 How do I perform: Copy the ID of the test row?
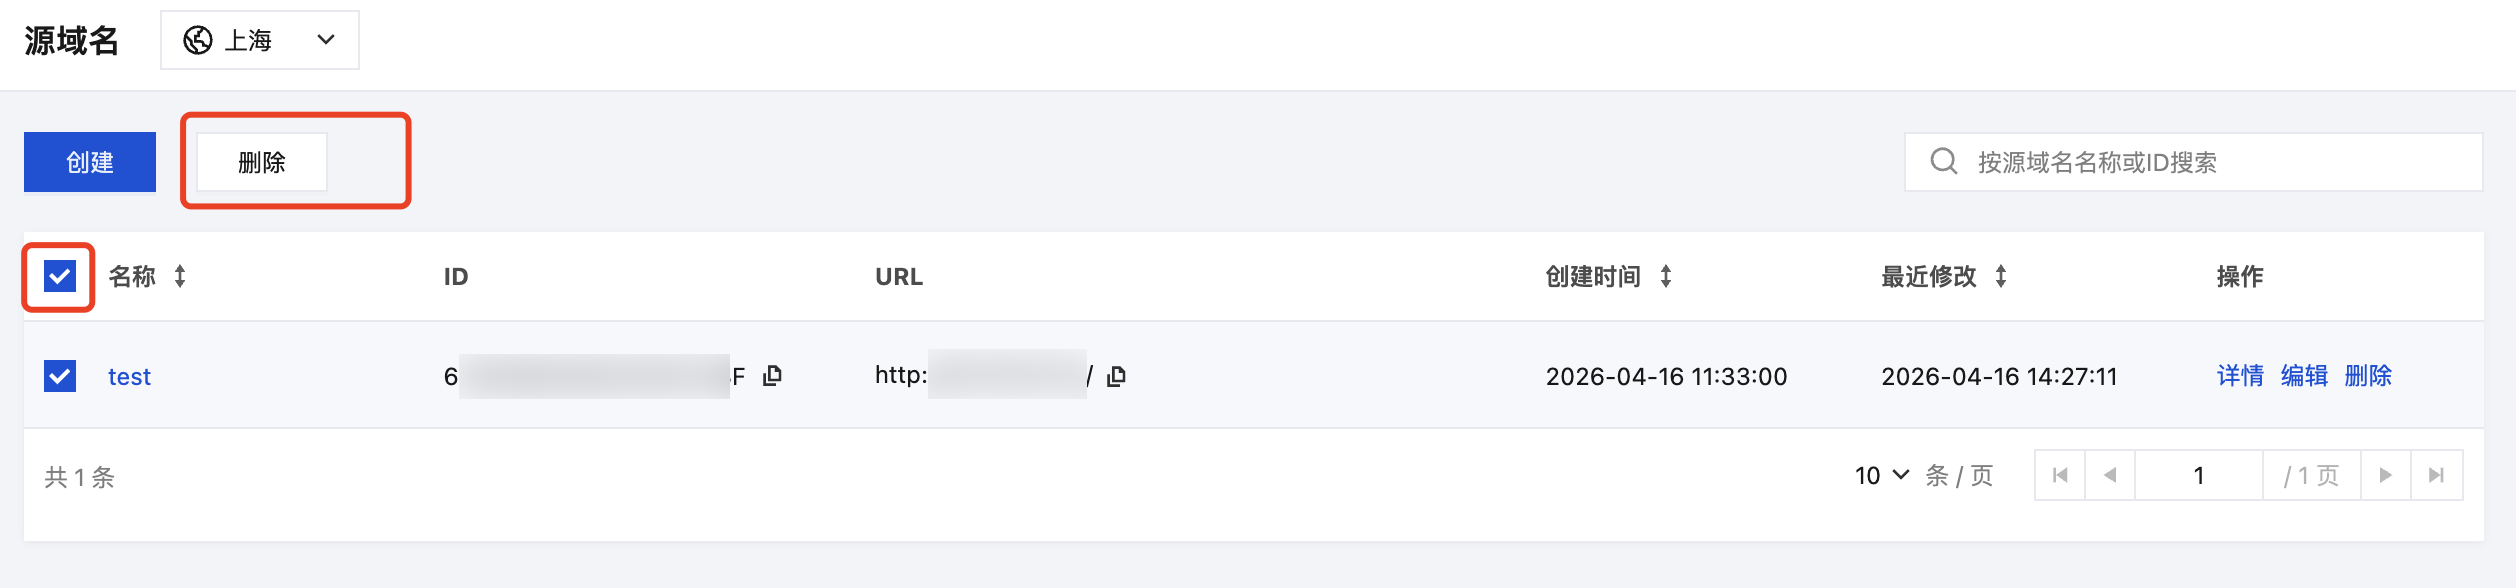coord(772,376)
